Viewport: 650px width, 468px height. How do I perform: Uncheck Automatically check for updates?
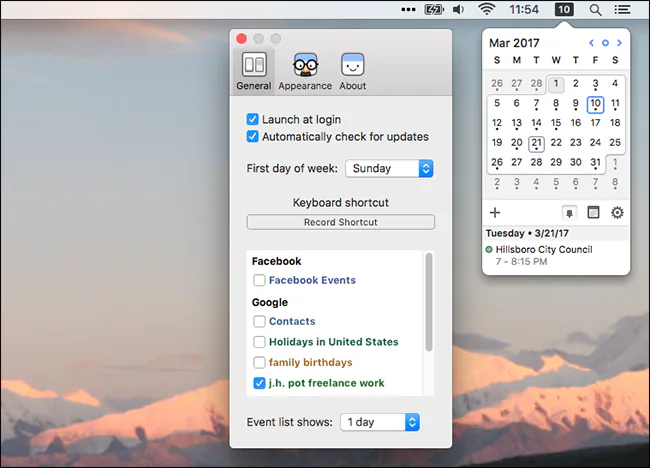[252, 136]
